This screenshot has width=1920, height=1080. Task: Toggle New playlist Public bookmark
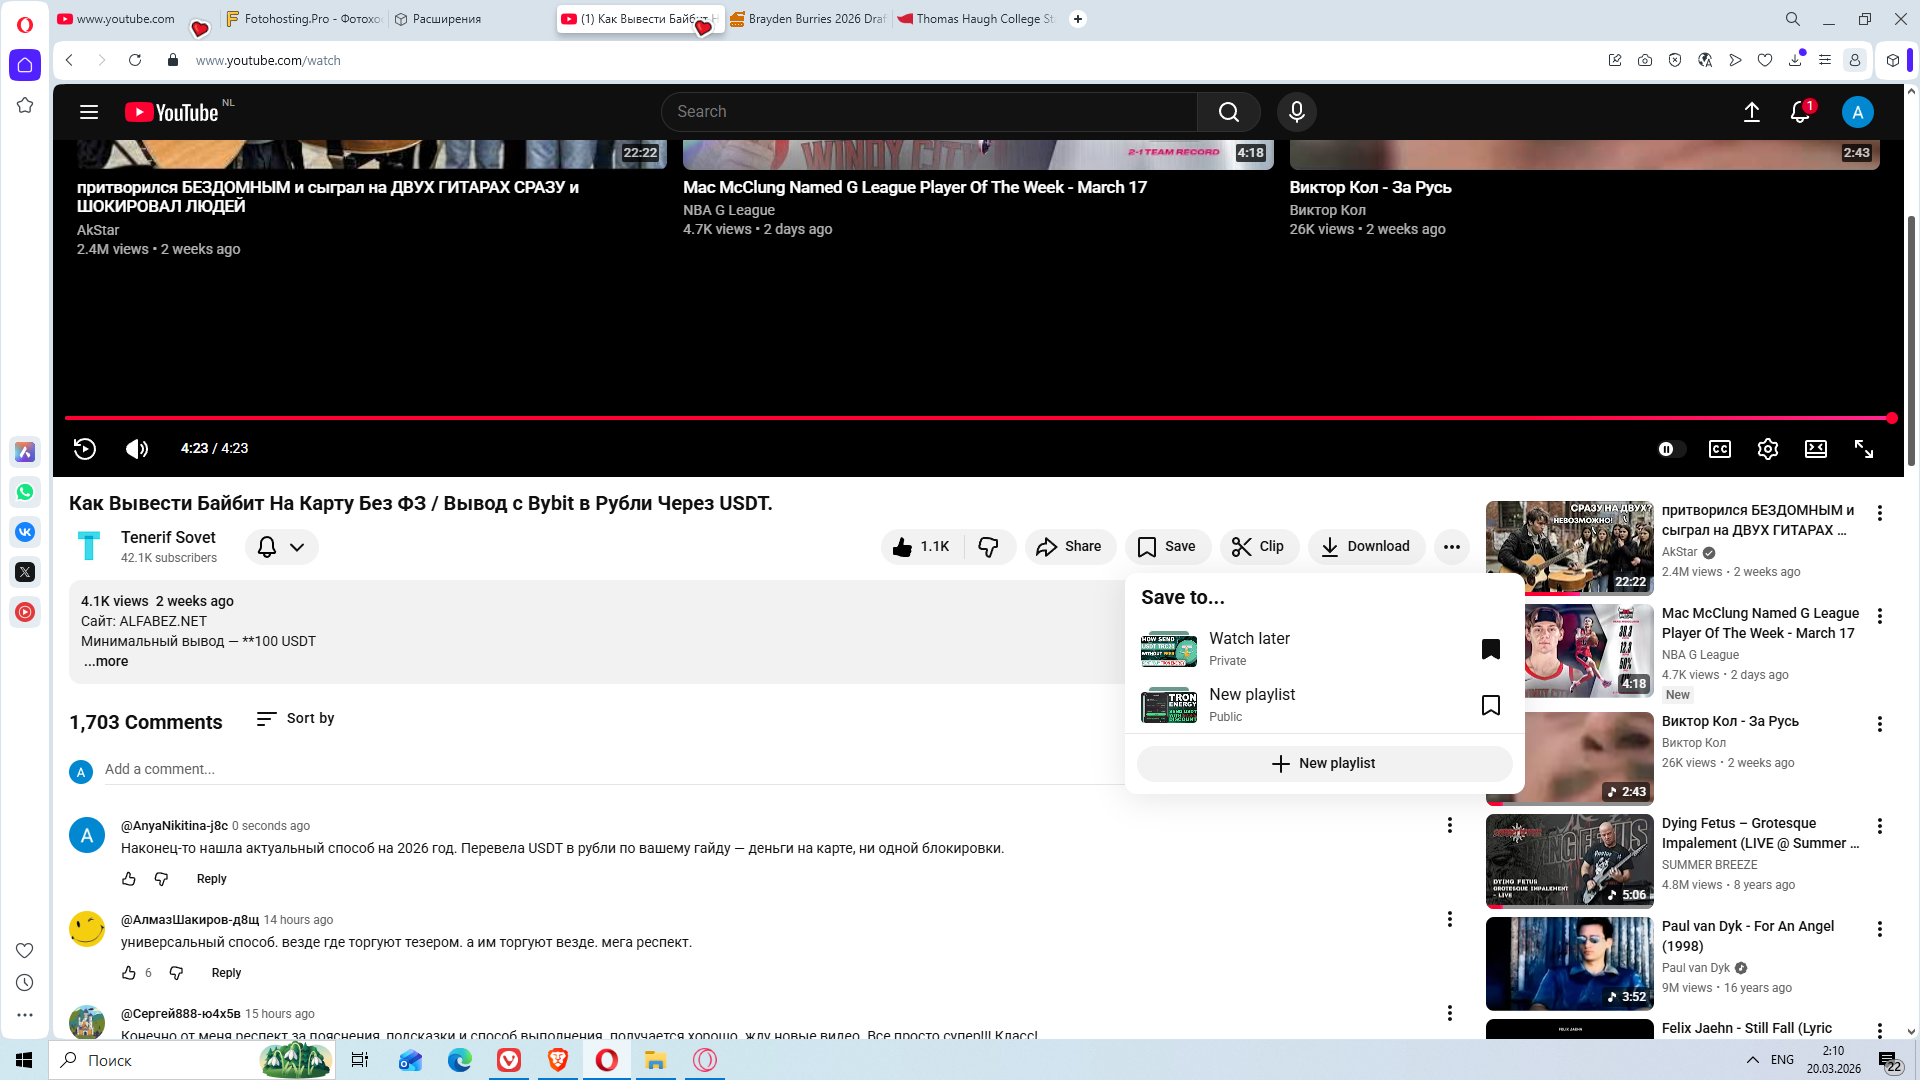[1490, 705]
